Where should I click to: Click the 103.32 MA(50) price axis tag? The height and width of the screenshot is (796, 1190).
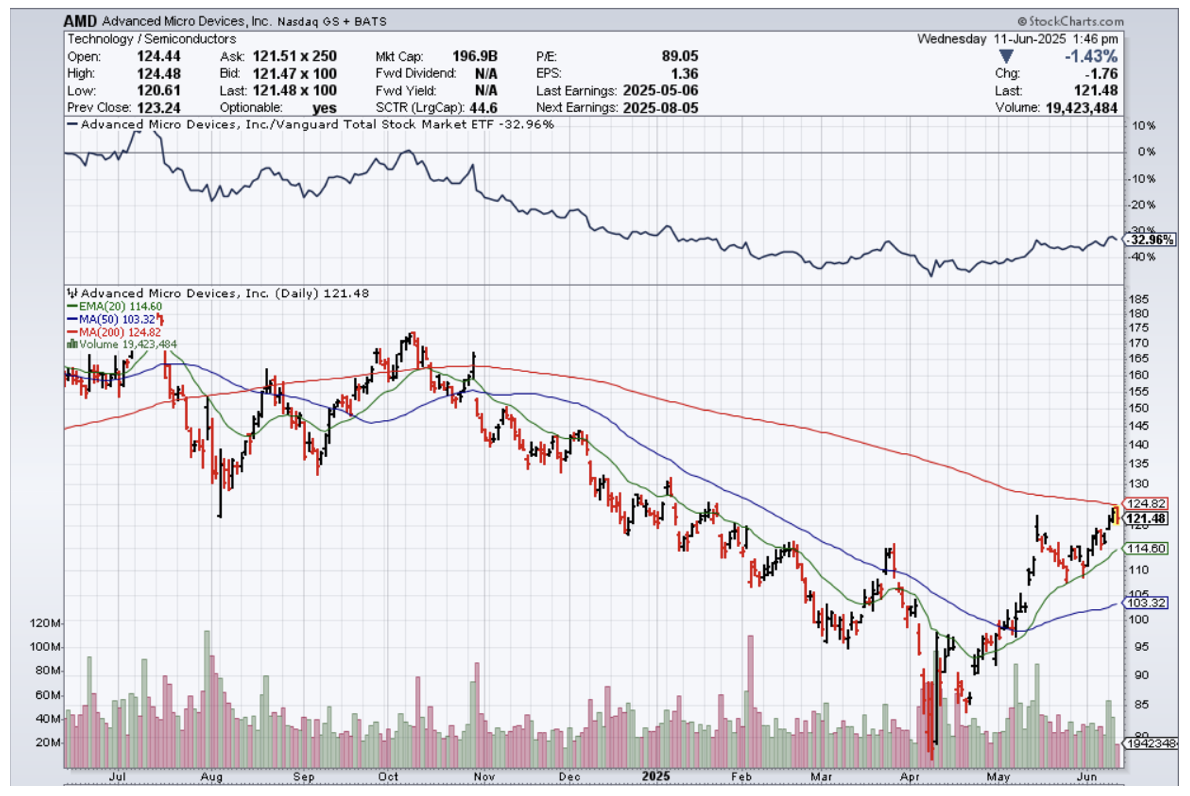pyautogui.click(x=1146, y=603)
